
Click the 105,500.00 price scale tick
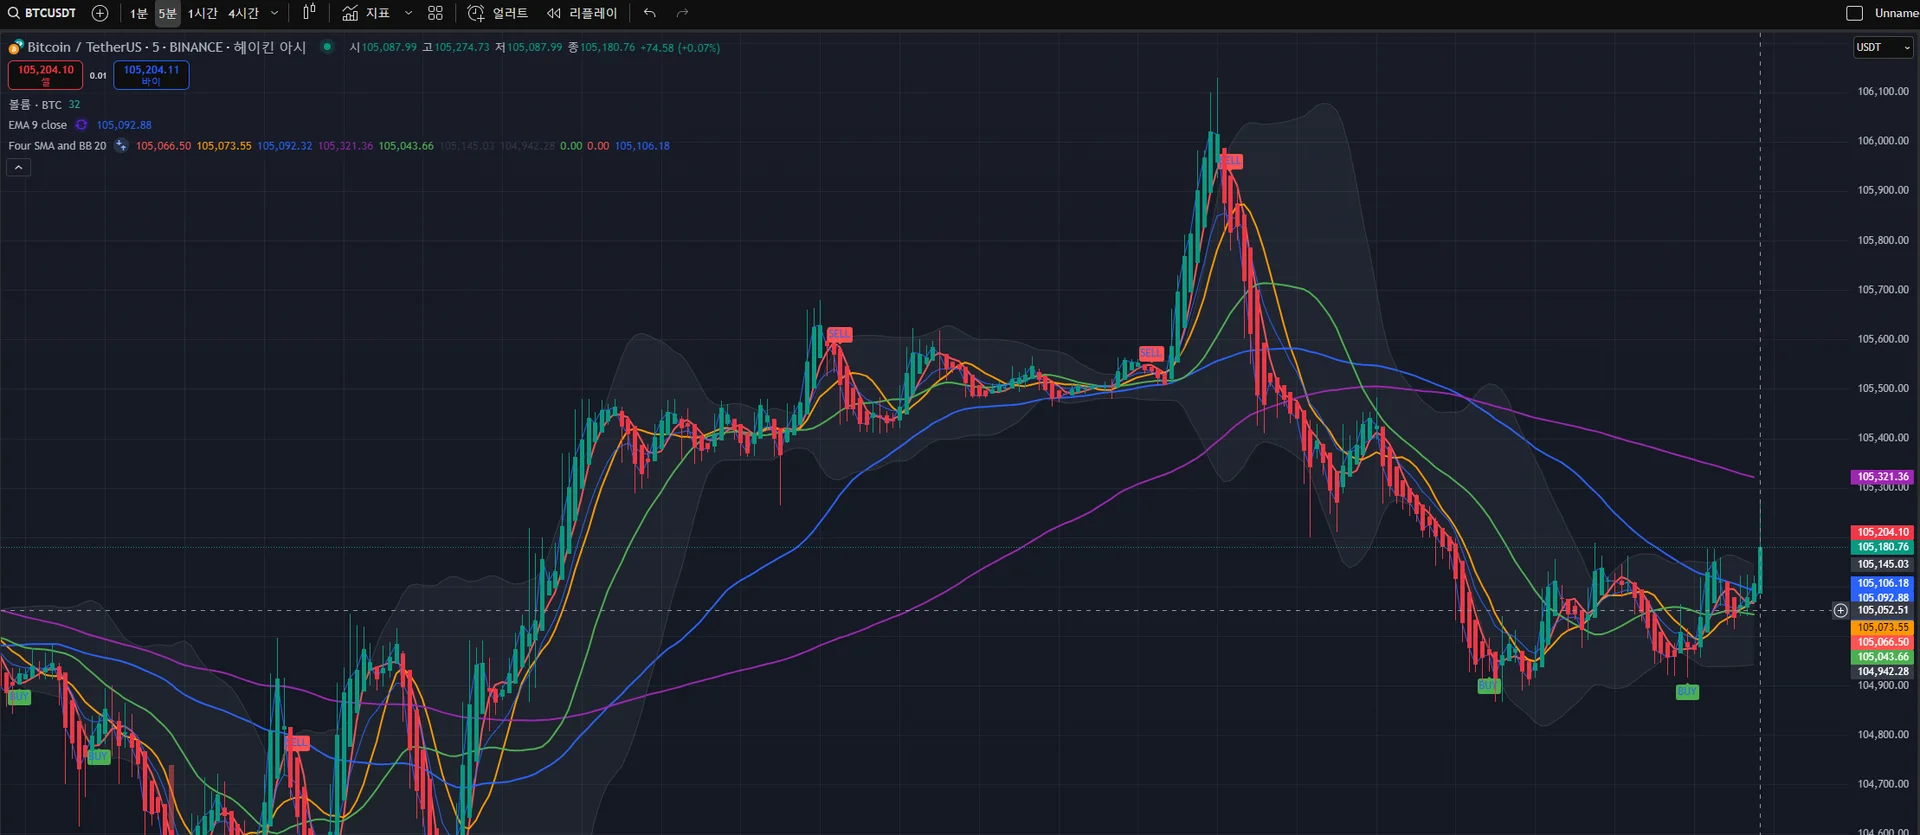[x=1883, y=388]
